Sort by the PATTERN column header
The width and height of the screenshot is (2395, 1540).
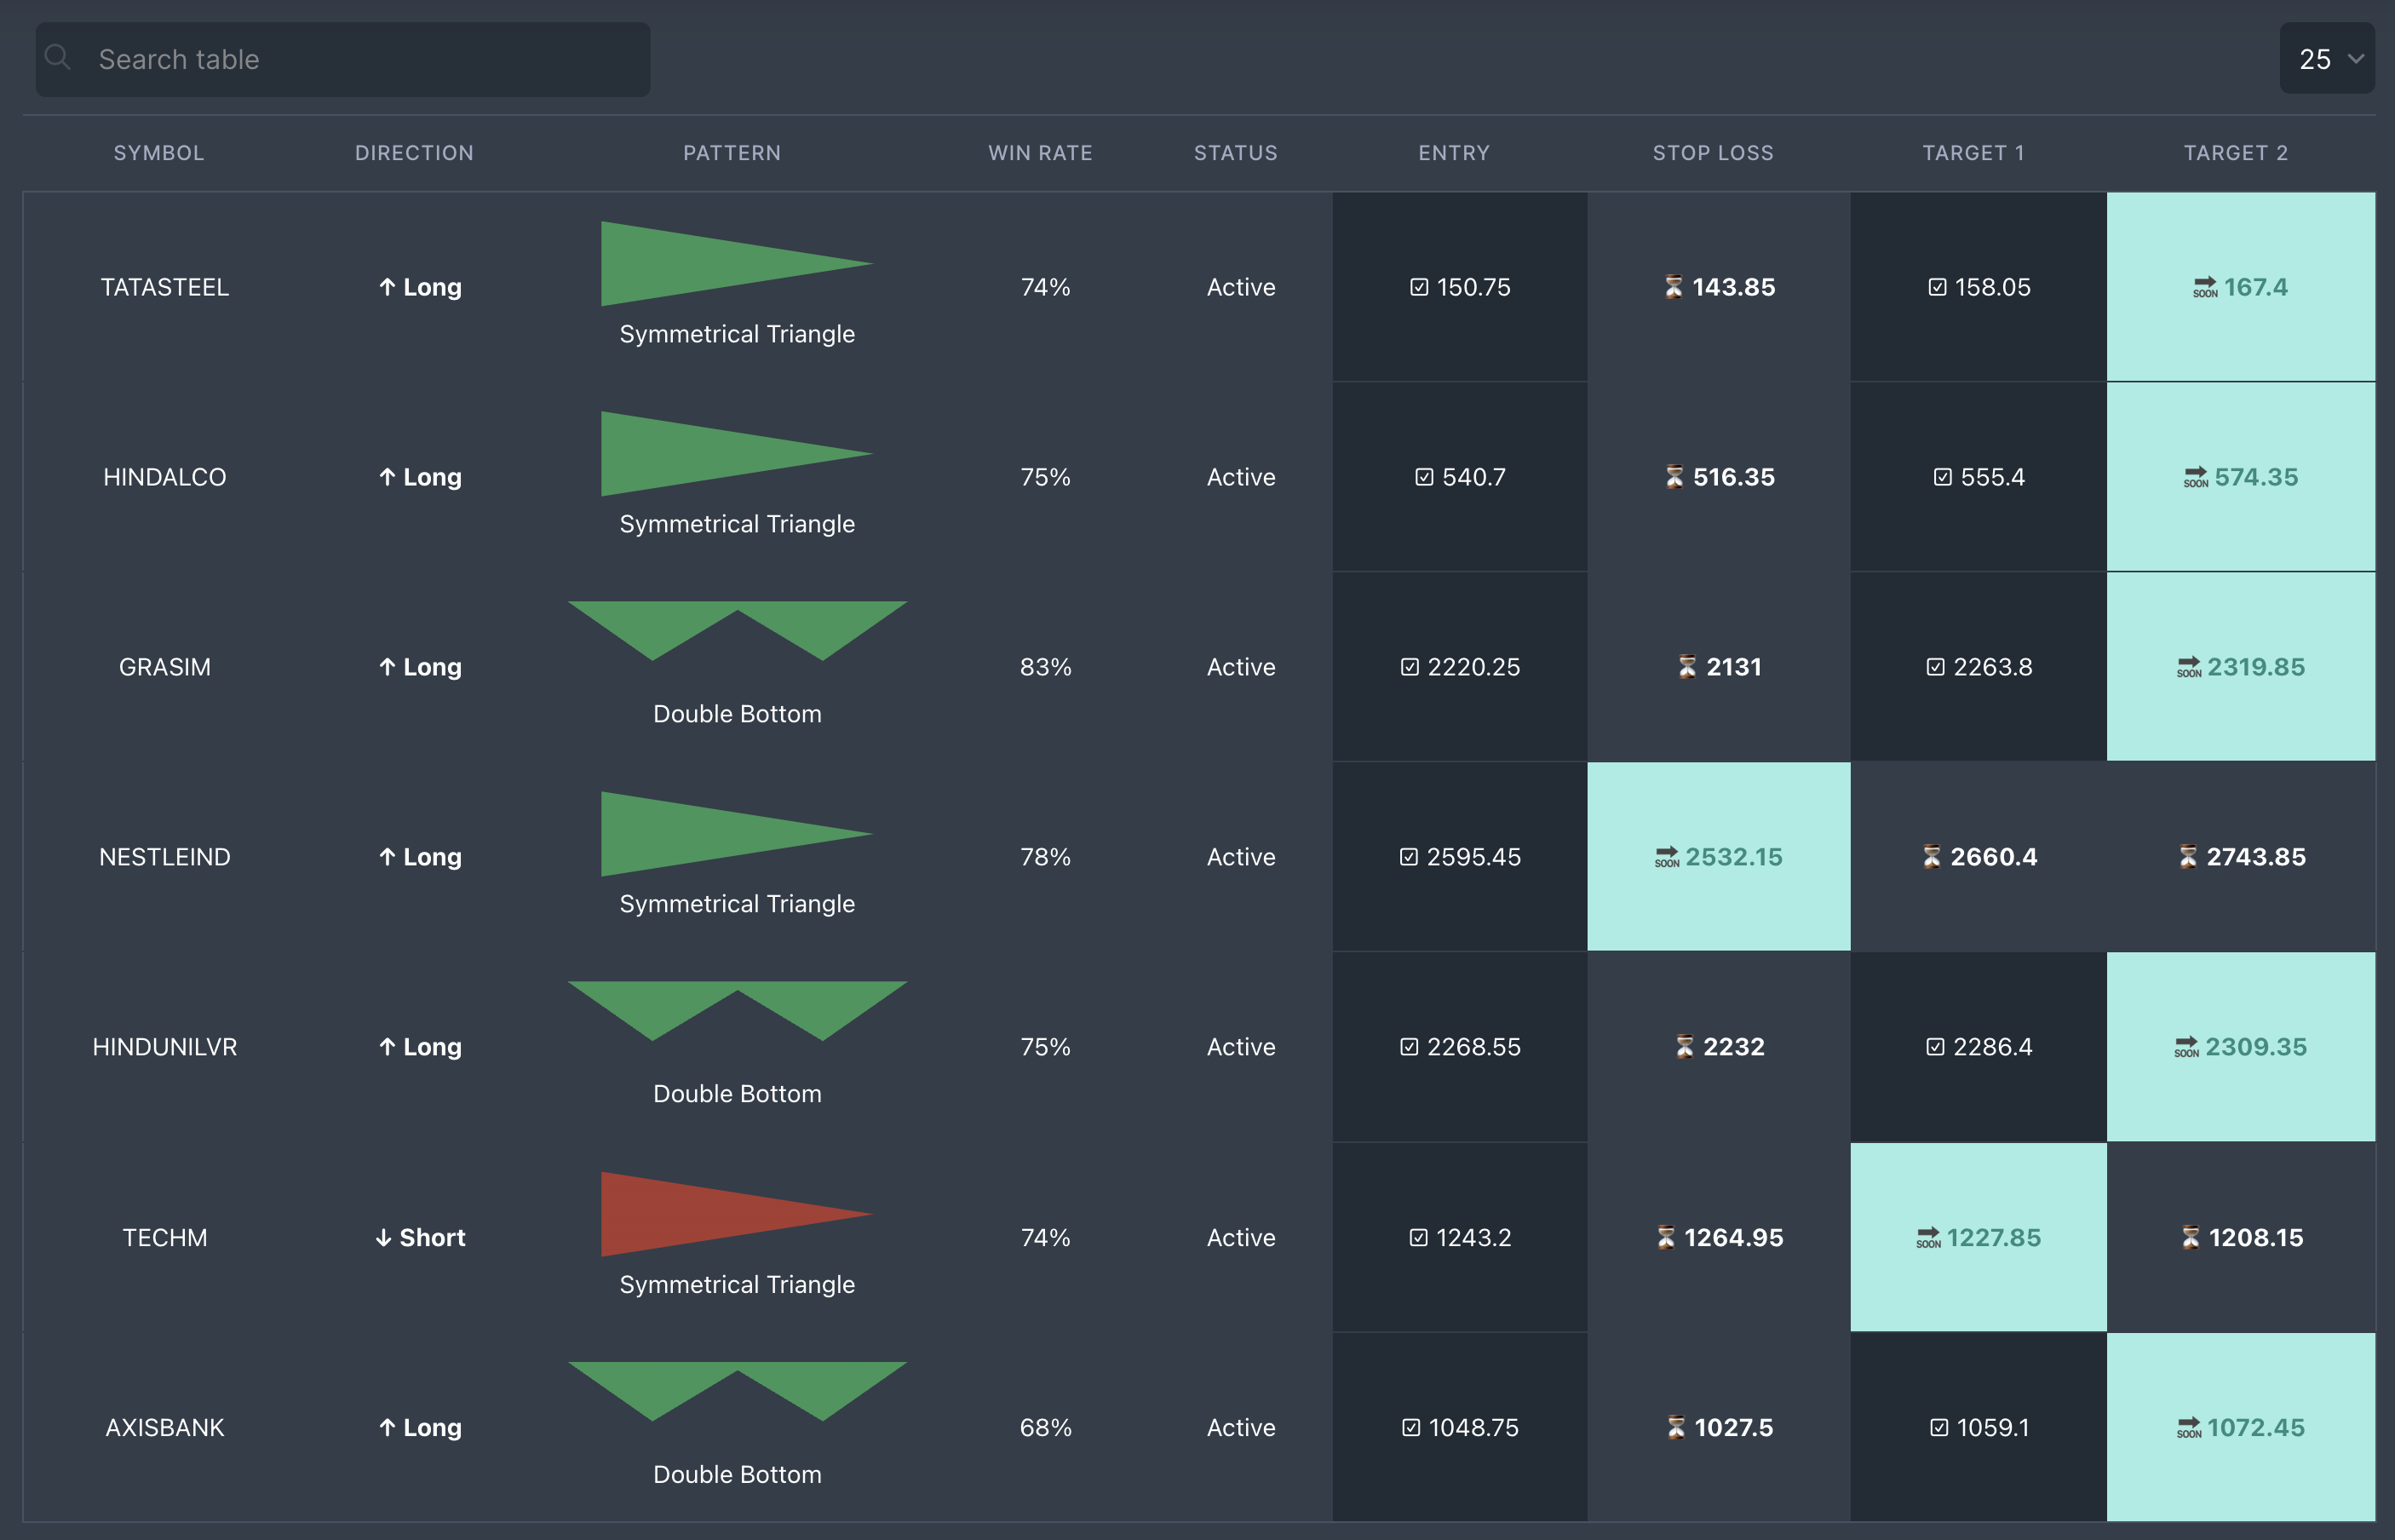click(732, 153)
